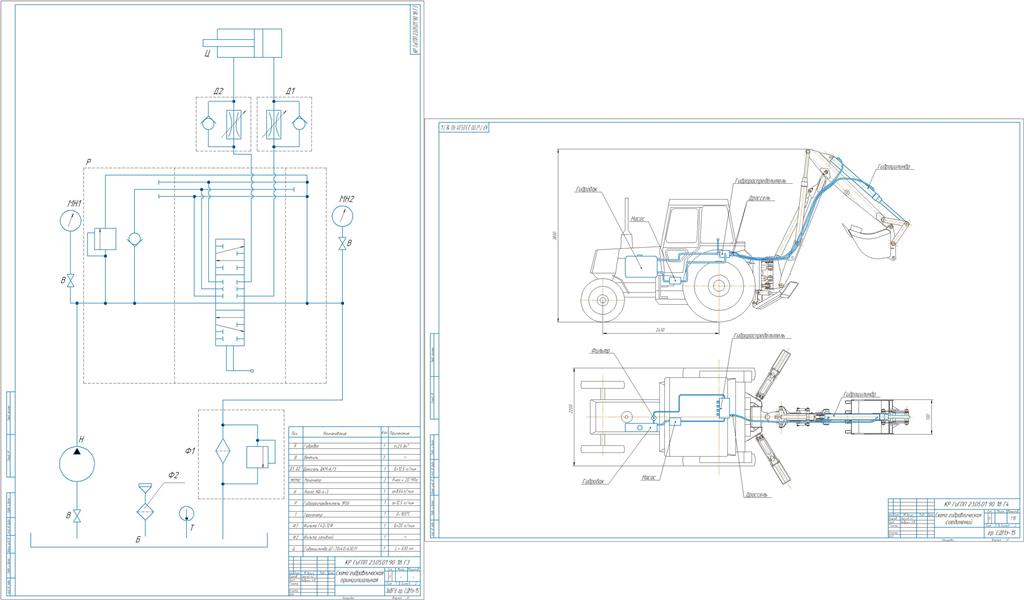Viewport: 1024px width, 600px height.
Task: Click the shut-off valve В below gauge МН2
Action: coord(342,244)
